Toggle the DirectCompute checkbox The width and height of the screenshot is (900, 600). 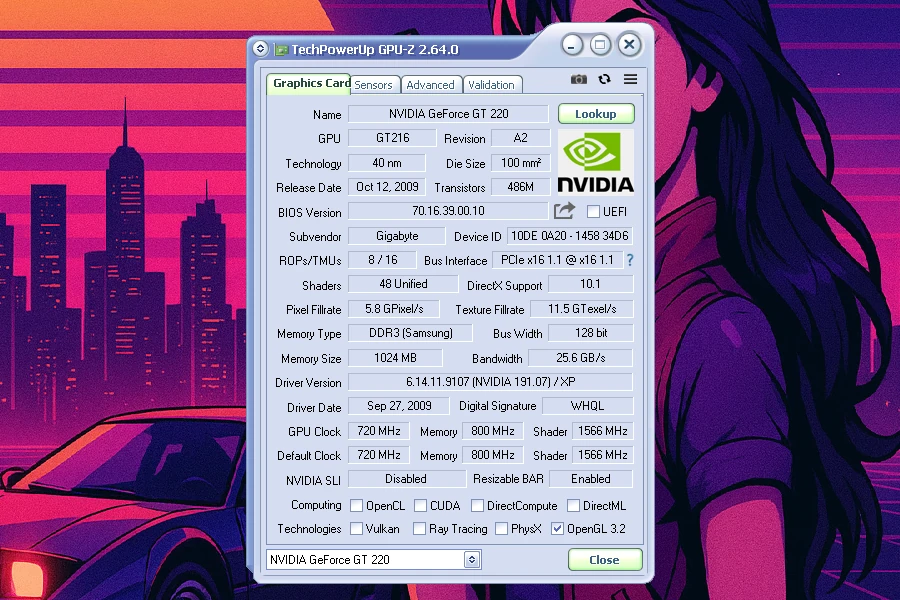point(477,505)
